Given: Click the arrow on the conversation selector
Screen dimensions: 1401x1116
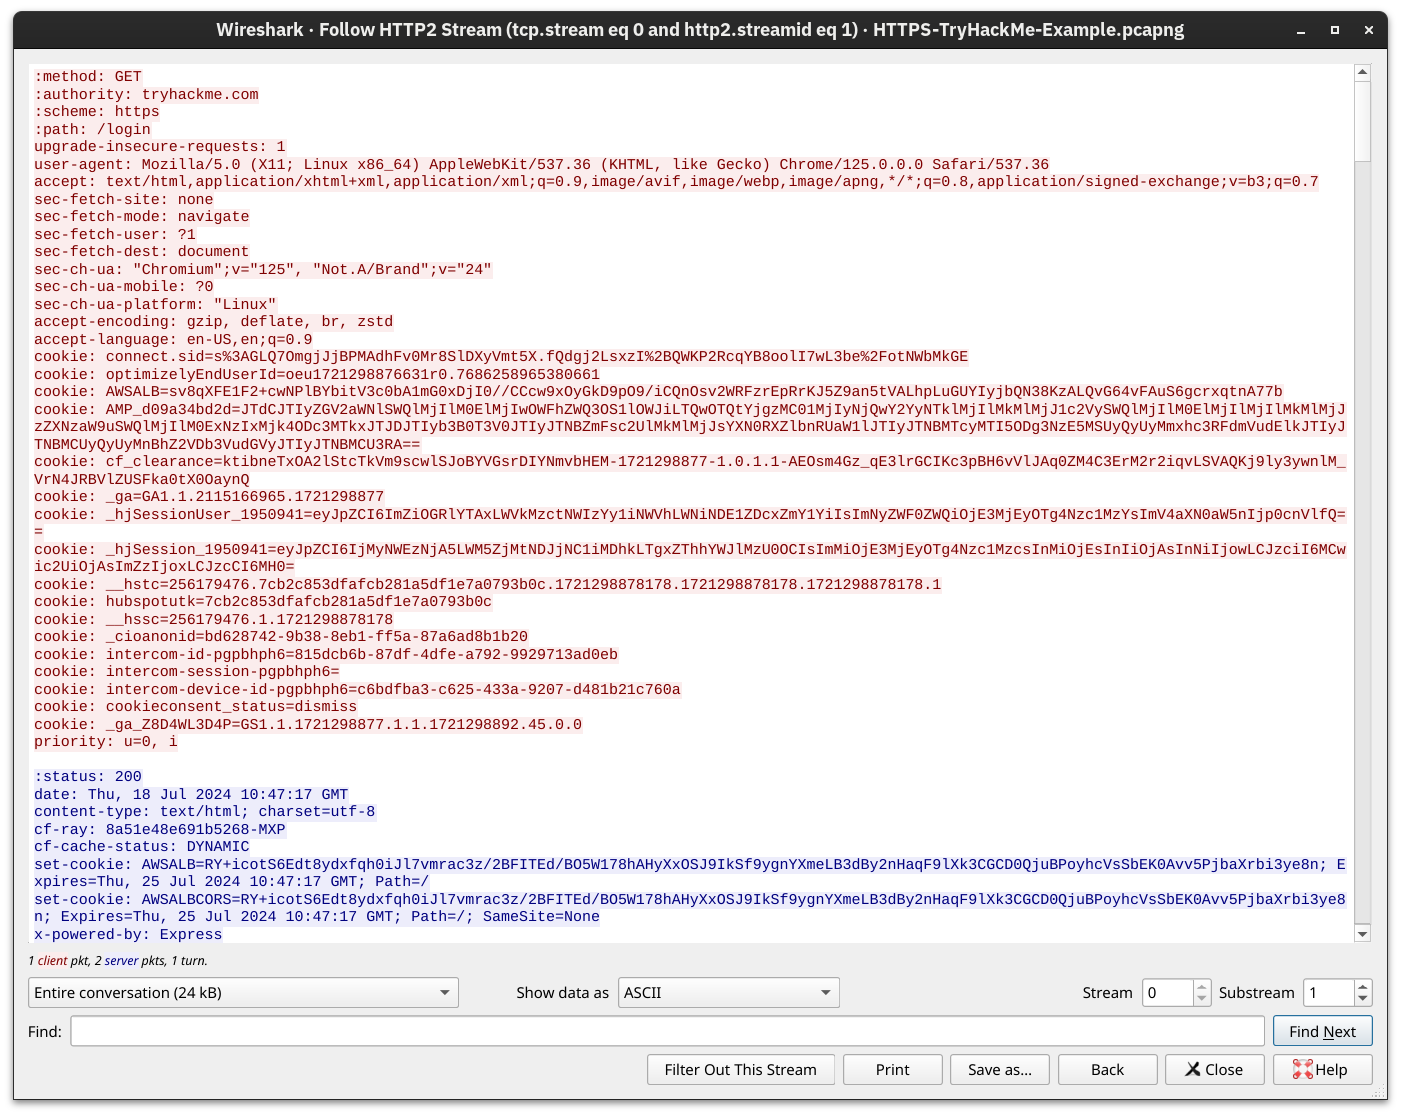Looking at the screenshot, I should pyautogui.click(x=445, y=992).
